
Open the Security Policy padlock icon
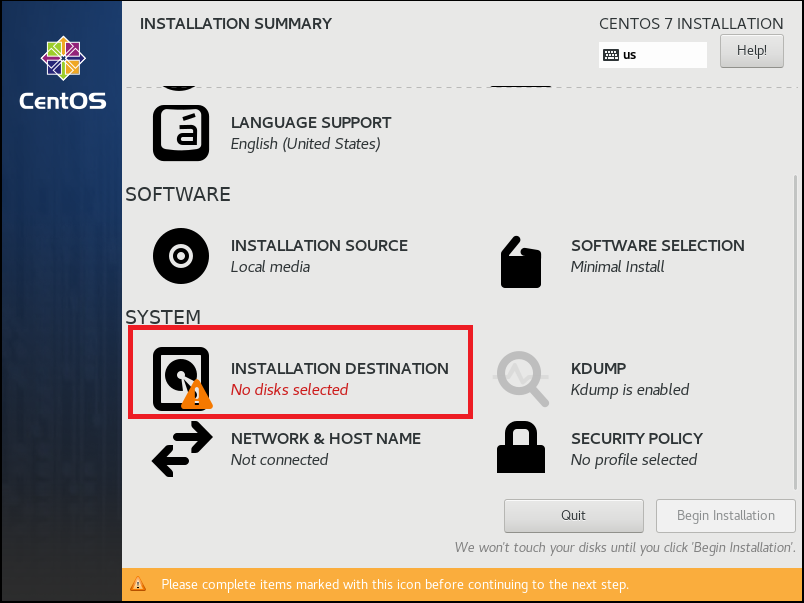521,447
